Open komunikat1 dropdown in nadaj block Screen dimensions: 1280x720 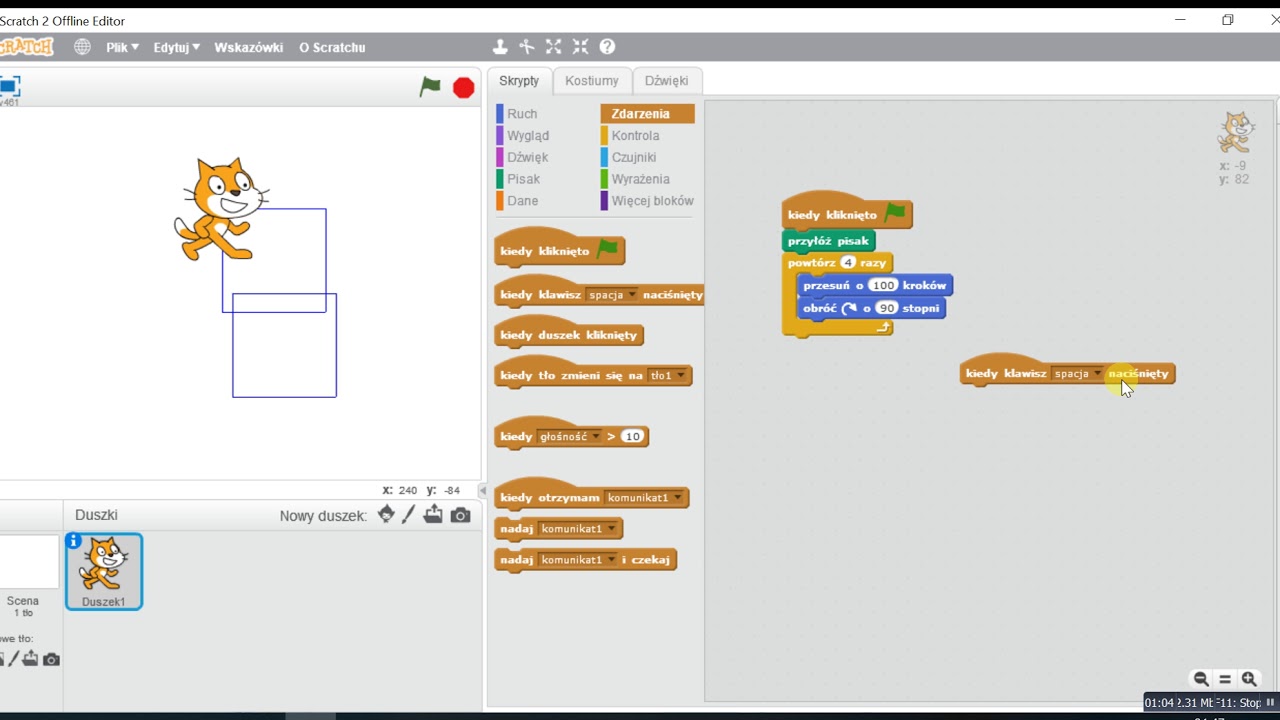[x=578, y=529]
